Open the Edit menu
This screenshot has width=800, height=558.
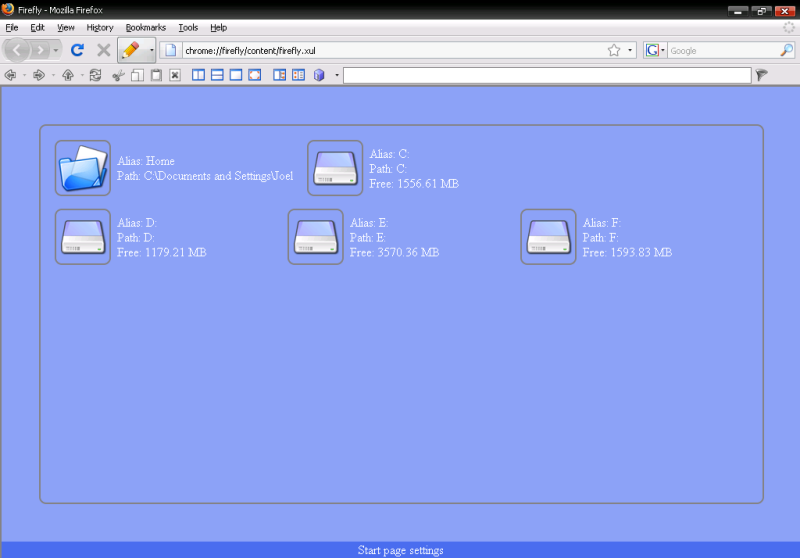point(37,28)
